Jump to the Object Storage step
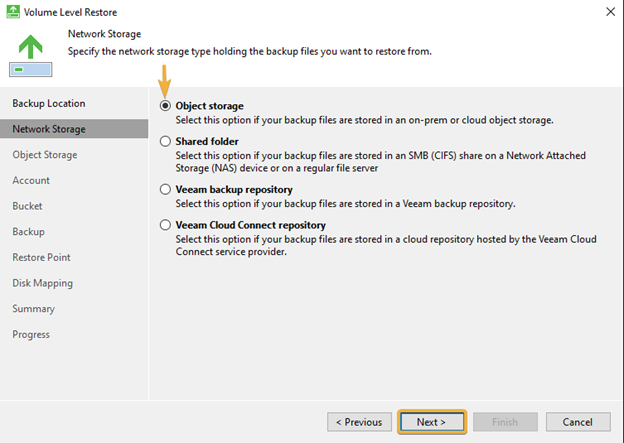This screenshot has height=443, width=624. point(45,155)
